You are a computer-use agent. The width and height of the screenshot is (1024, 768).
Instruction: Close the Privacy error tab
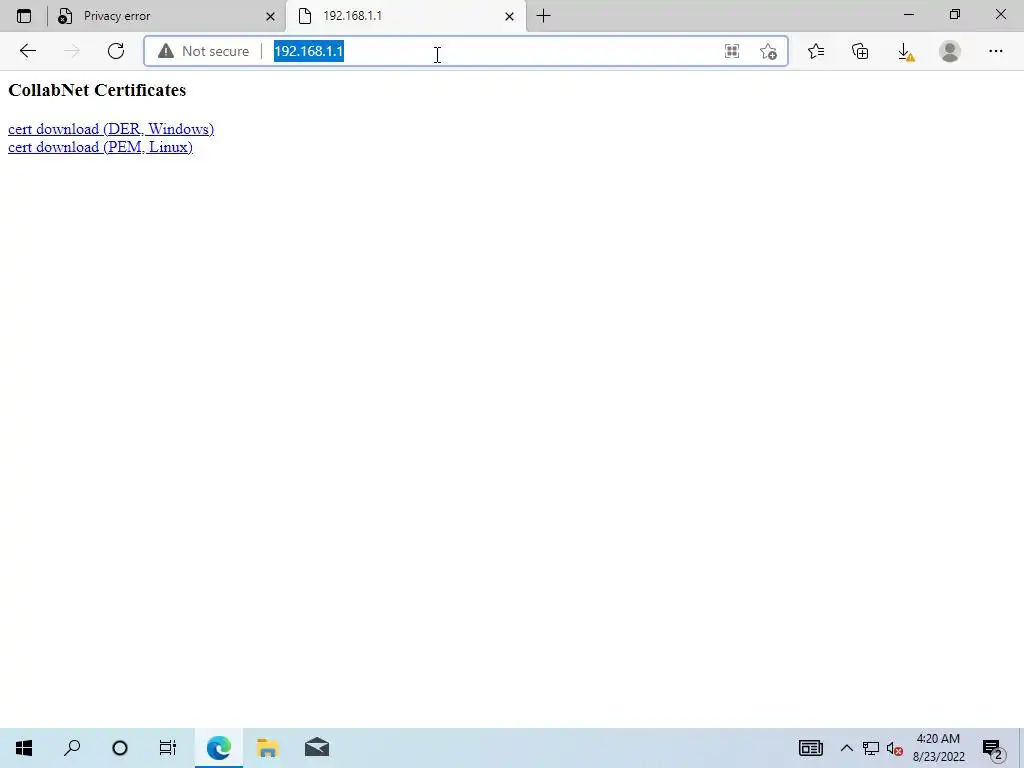270,16
